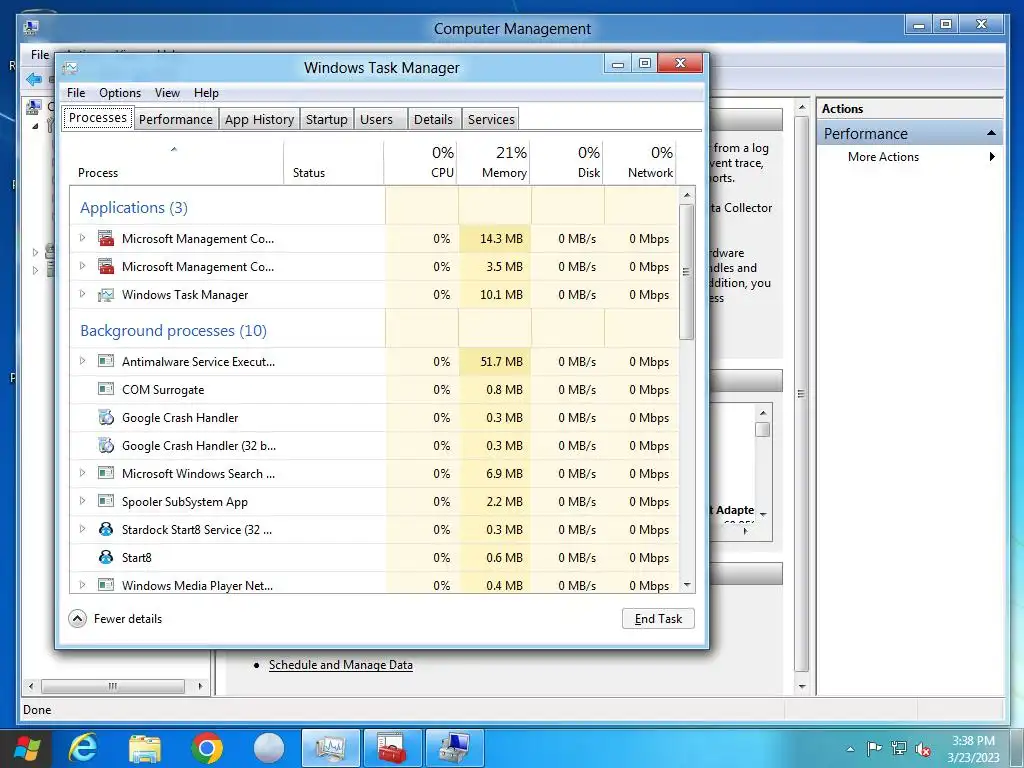Image resolution: width=1024 pixels, height=768 pixels.
Task: Click first Microsoft Management Console row icon
Action: pyautogui.click(x=106, y=238)
